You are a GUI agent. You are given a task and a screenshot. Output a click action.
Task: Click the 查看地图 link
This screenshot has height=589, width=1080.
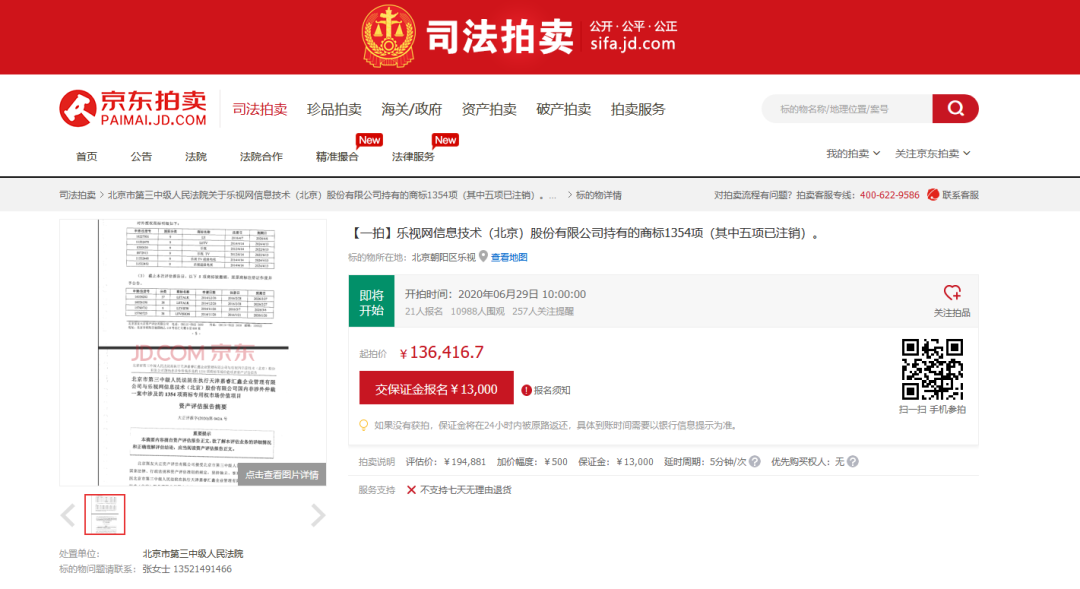point(509,257)
